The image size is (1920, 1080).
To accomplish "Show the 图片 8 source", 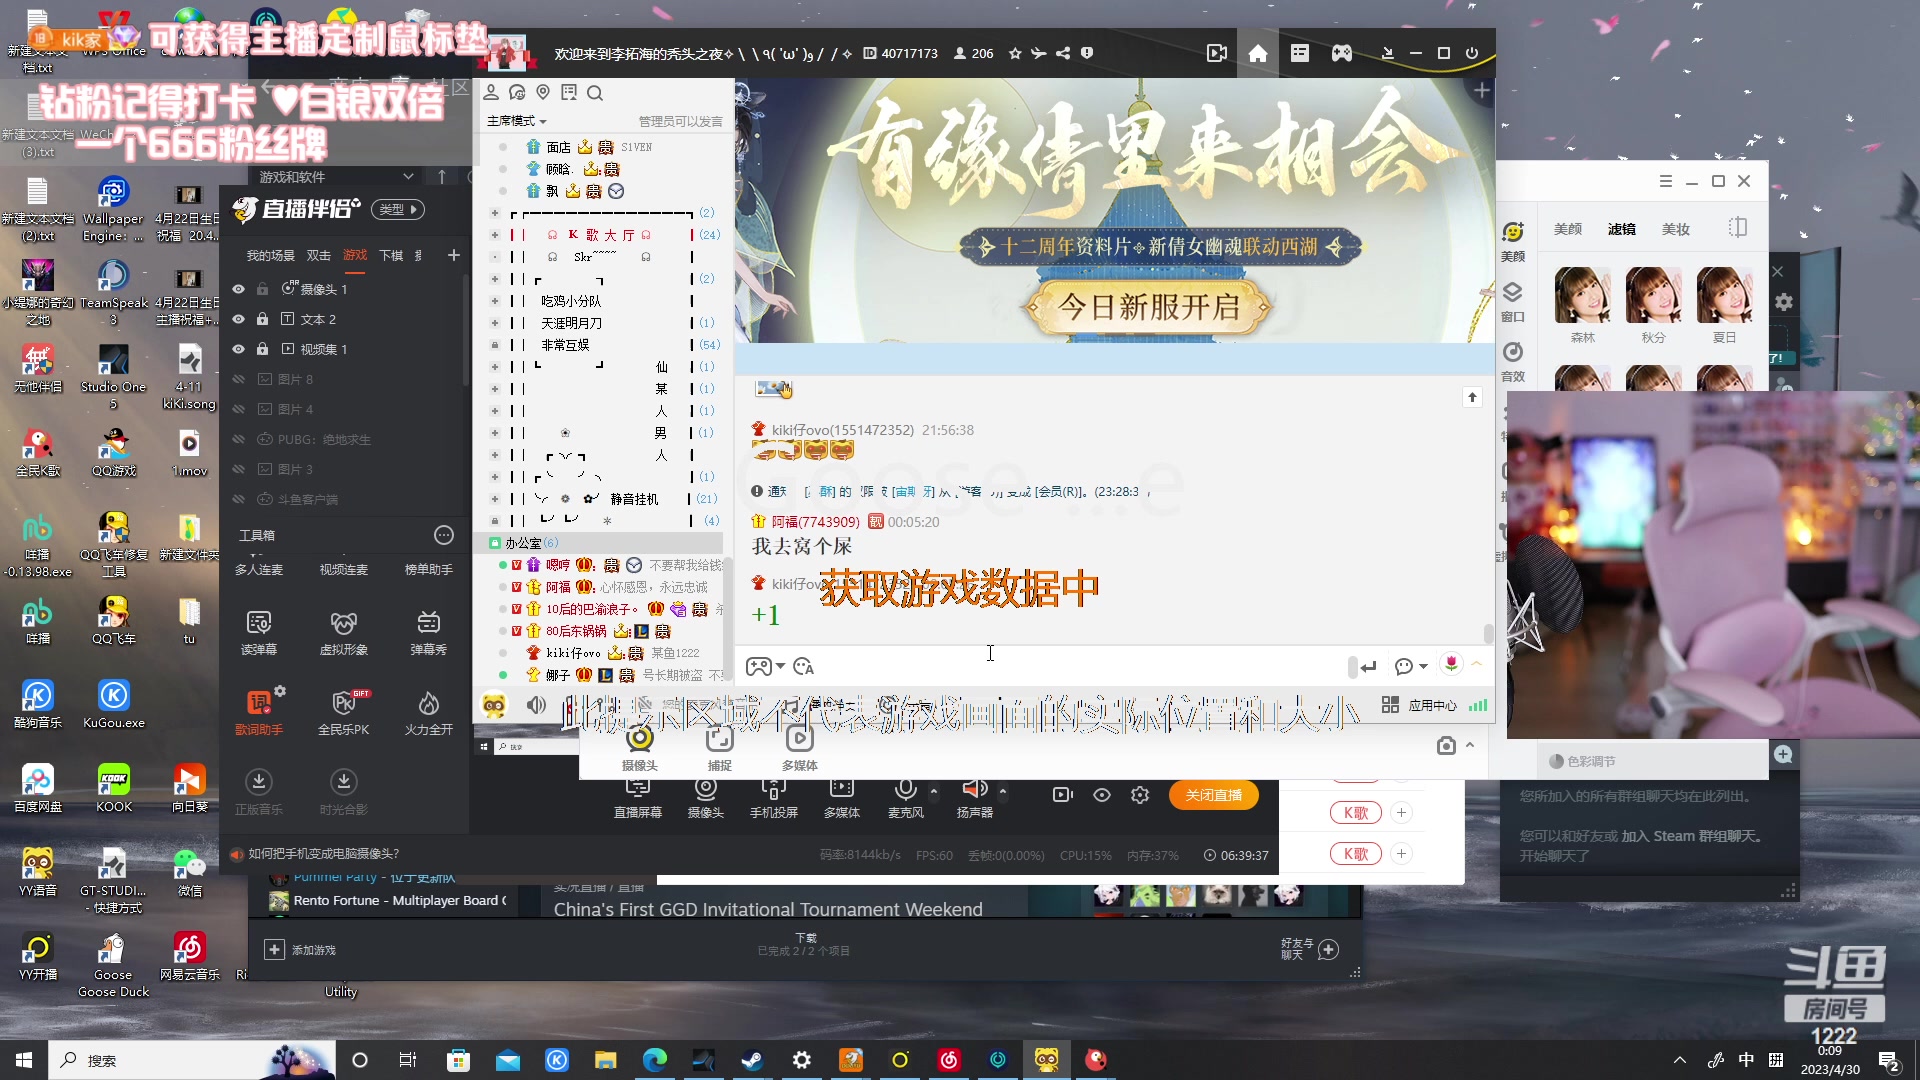I will [x=238, y=380].
